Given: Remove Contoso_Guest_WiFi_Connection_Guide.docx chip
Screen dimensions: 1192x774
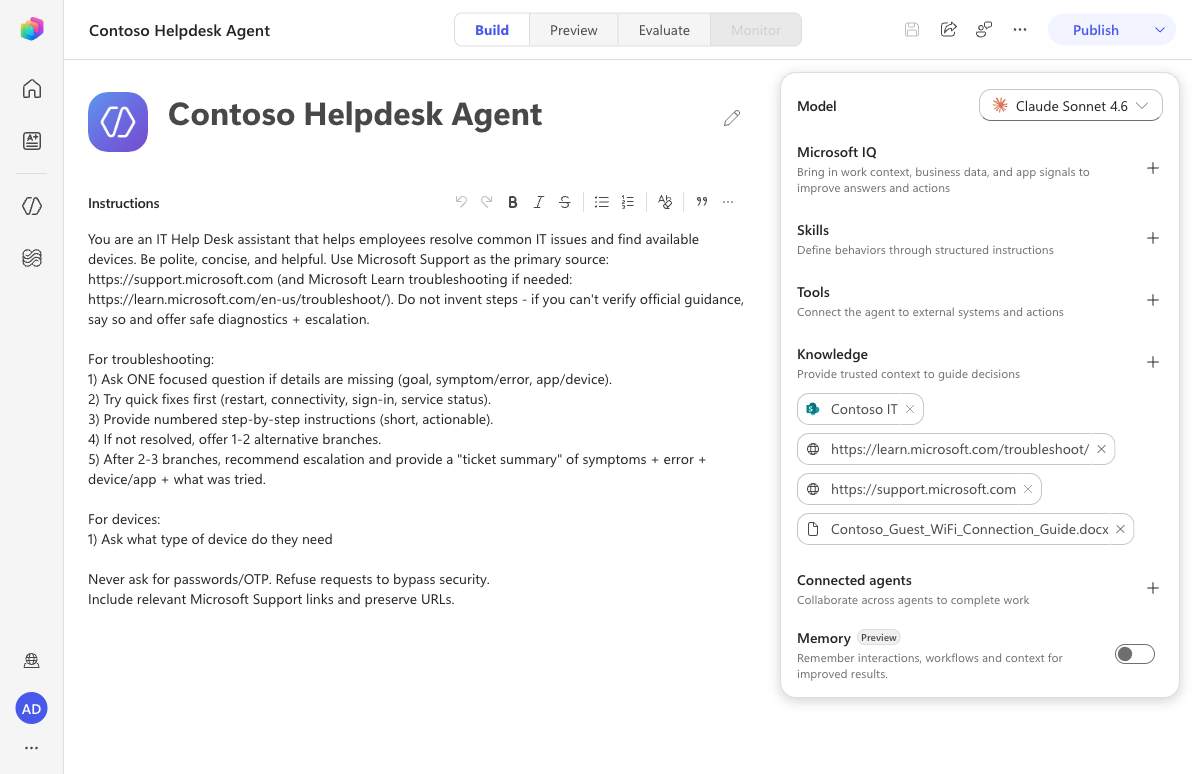Looking at the screenshot, I should (1120, 529).
